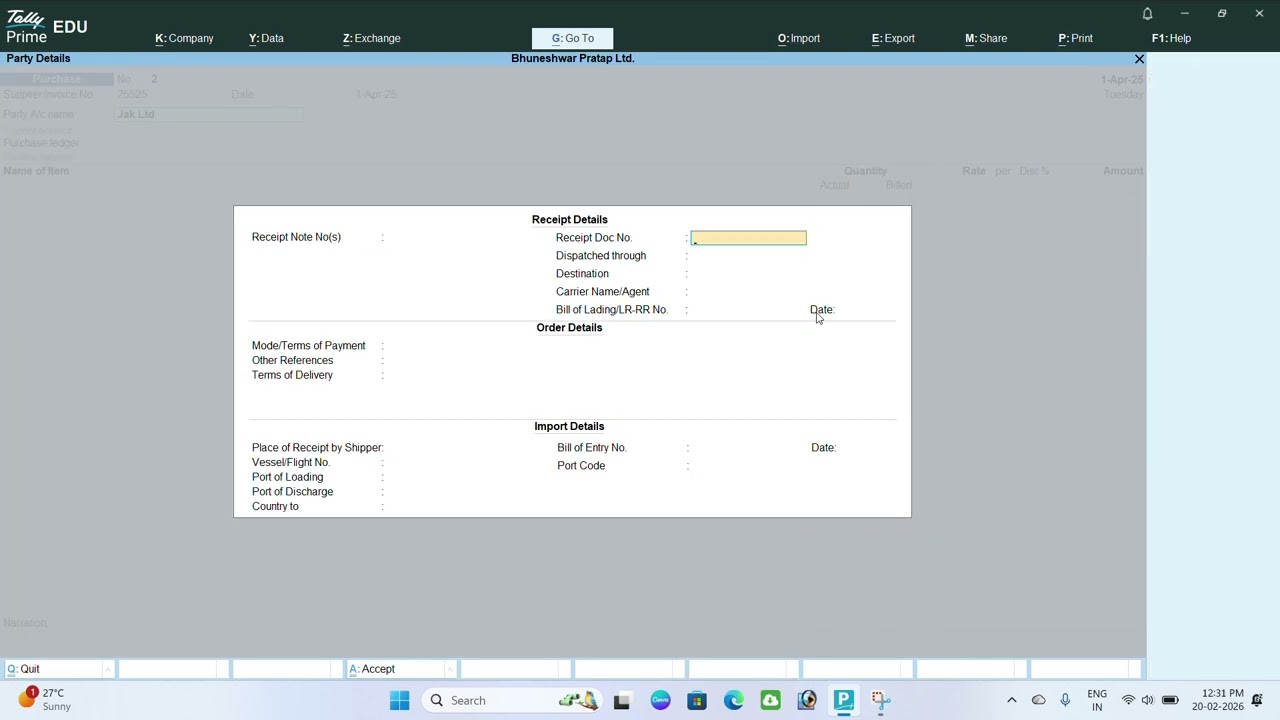Open Microsoft Store from the taskbar
This screenshot has width=1280, height=720.
[697, 700]
